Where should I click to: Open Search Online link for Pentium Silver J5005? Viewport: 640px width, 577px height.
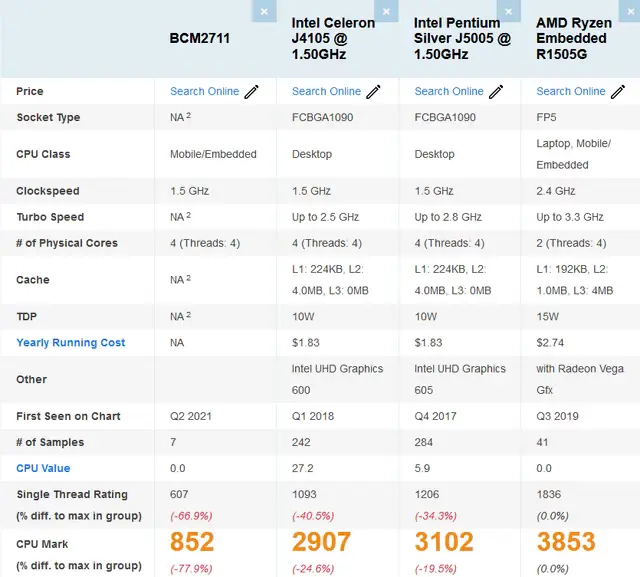(x=449, y=91)
